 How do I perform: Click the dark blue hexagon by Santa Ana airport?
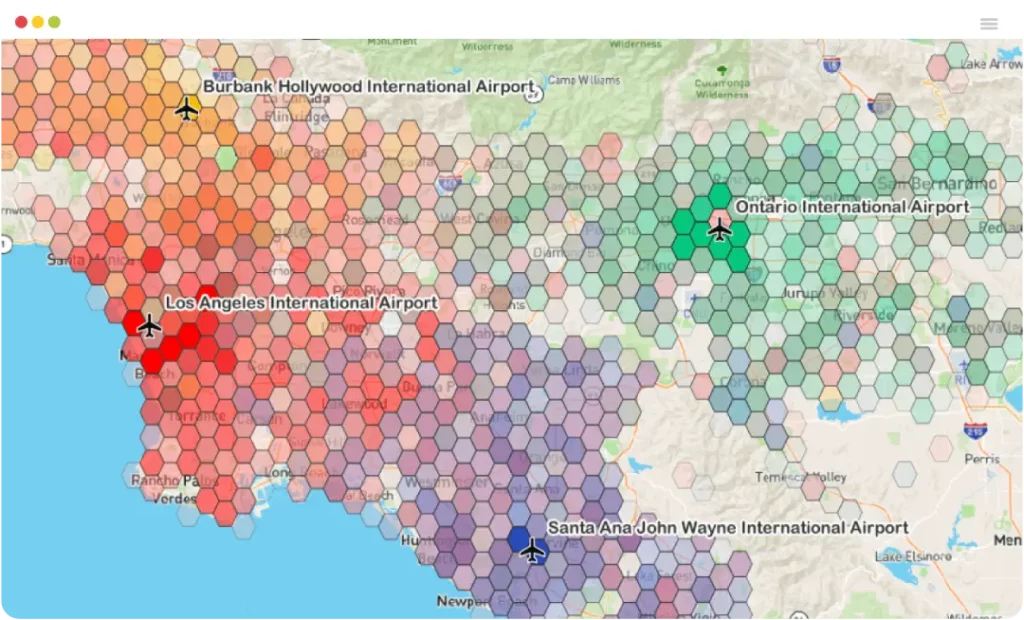[x=519, y=540]
